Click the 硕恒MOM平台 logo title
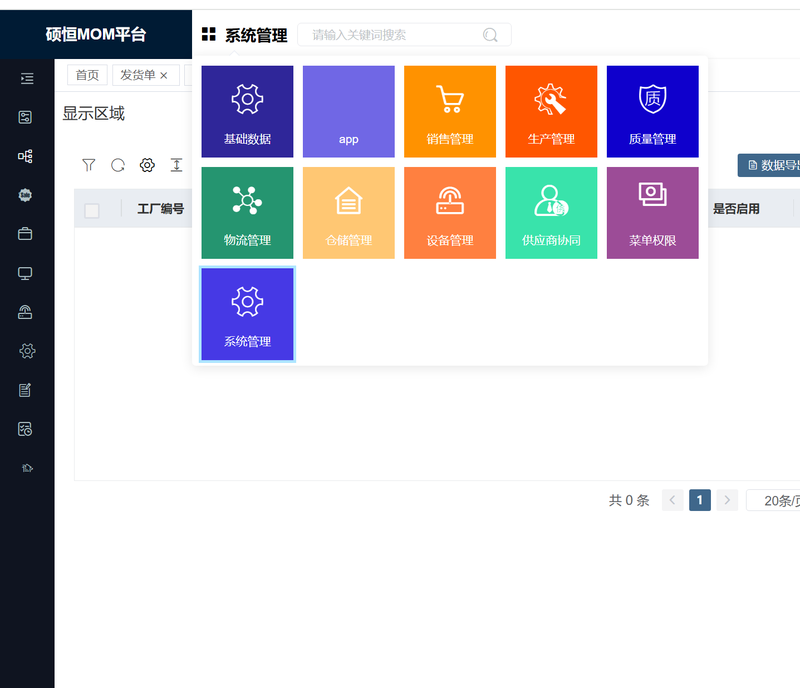Viewport: 800px width, 688px height. [x=96, y=34]
